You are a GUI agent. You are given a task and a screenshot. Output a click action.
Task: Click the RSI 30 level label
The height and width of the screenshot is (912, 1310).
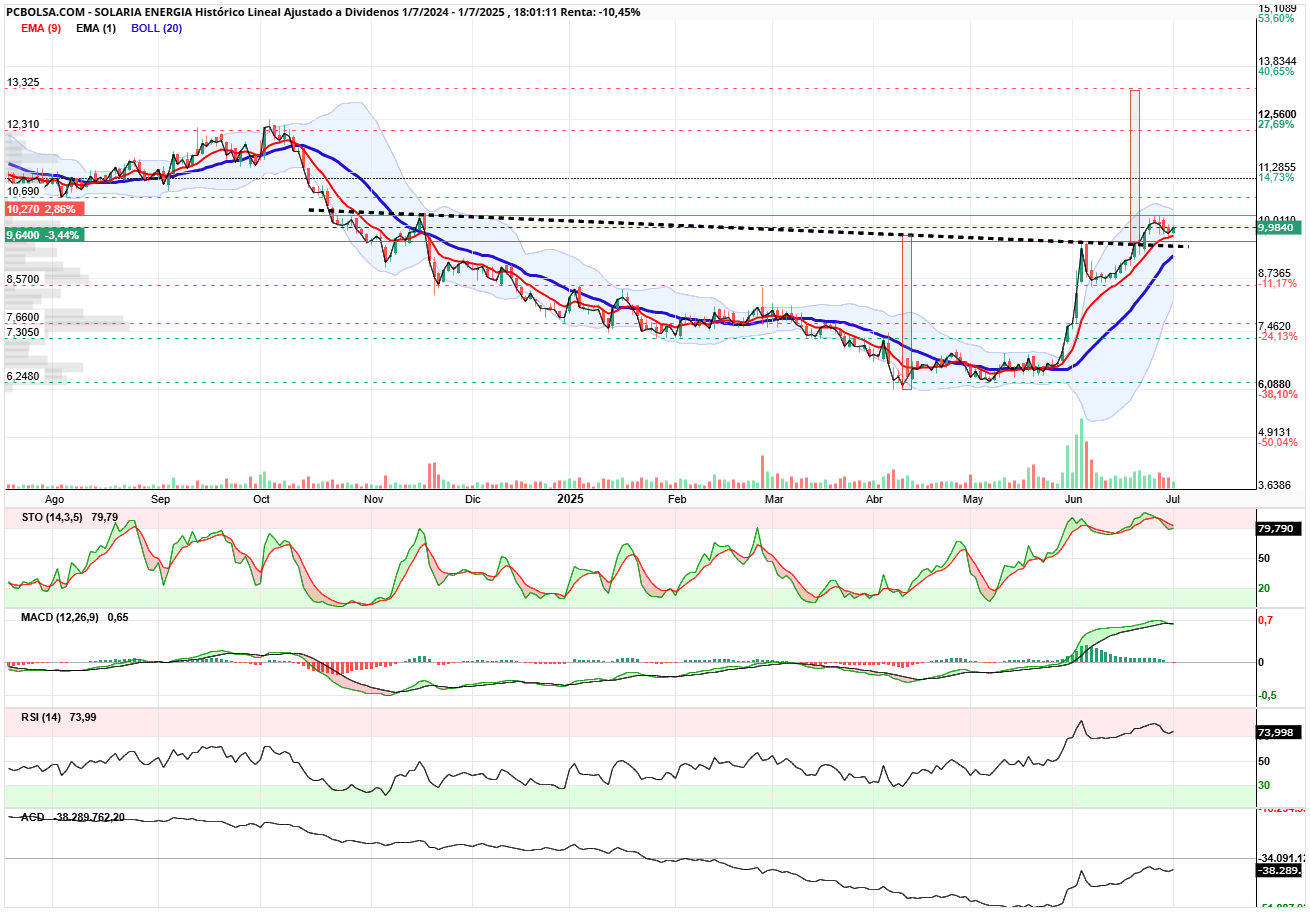pyautogui.click(x=1264, y=785)
